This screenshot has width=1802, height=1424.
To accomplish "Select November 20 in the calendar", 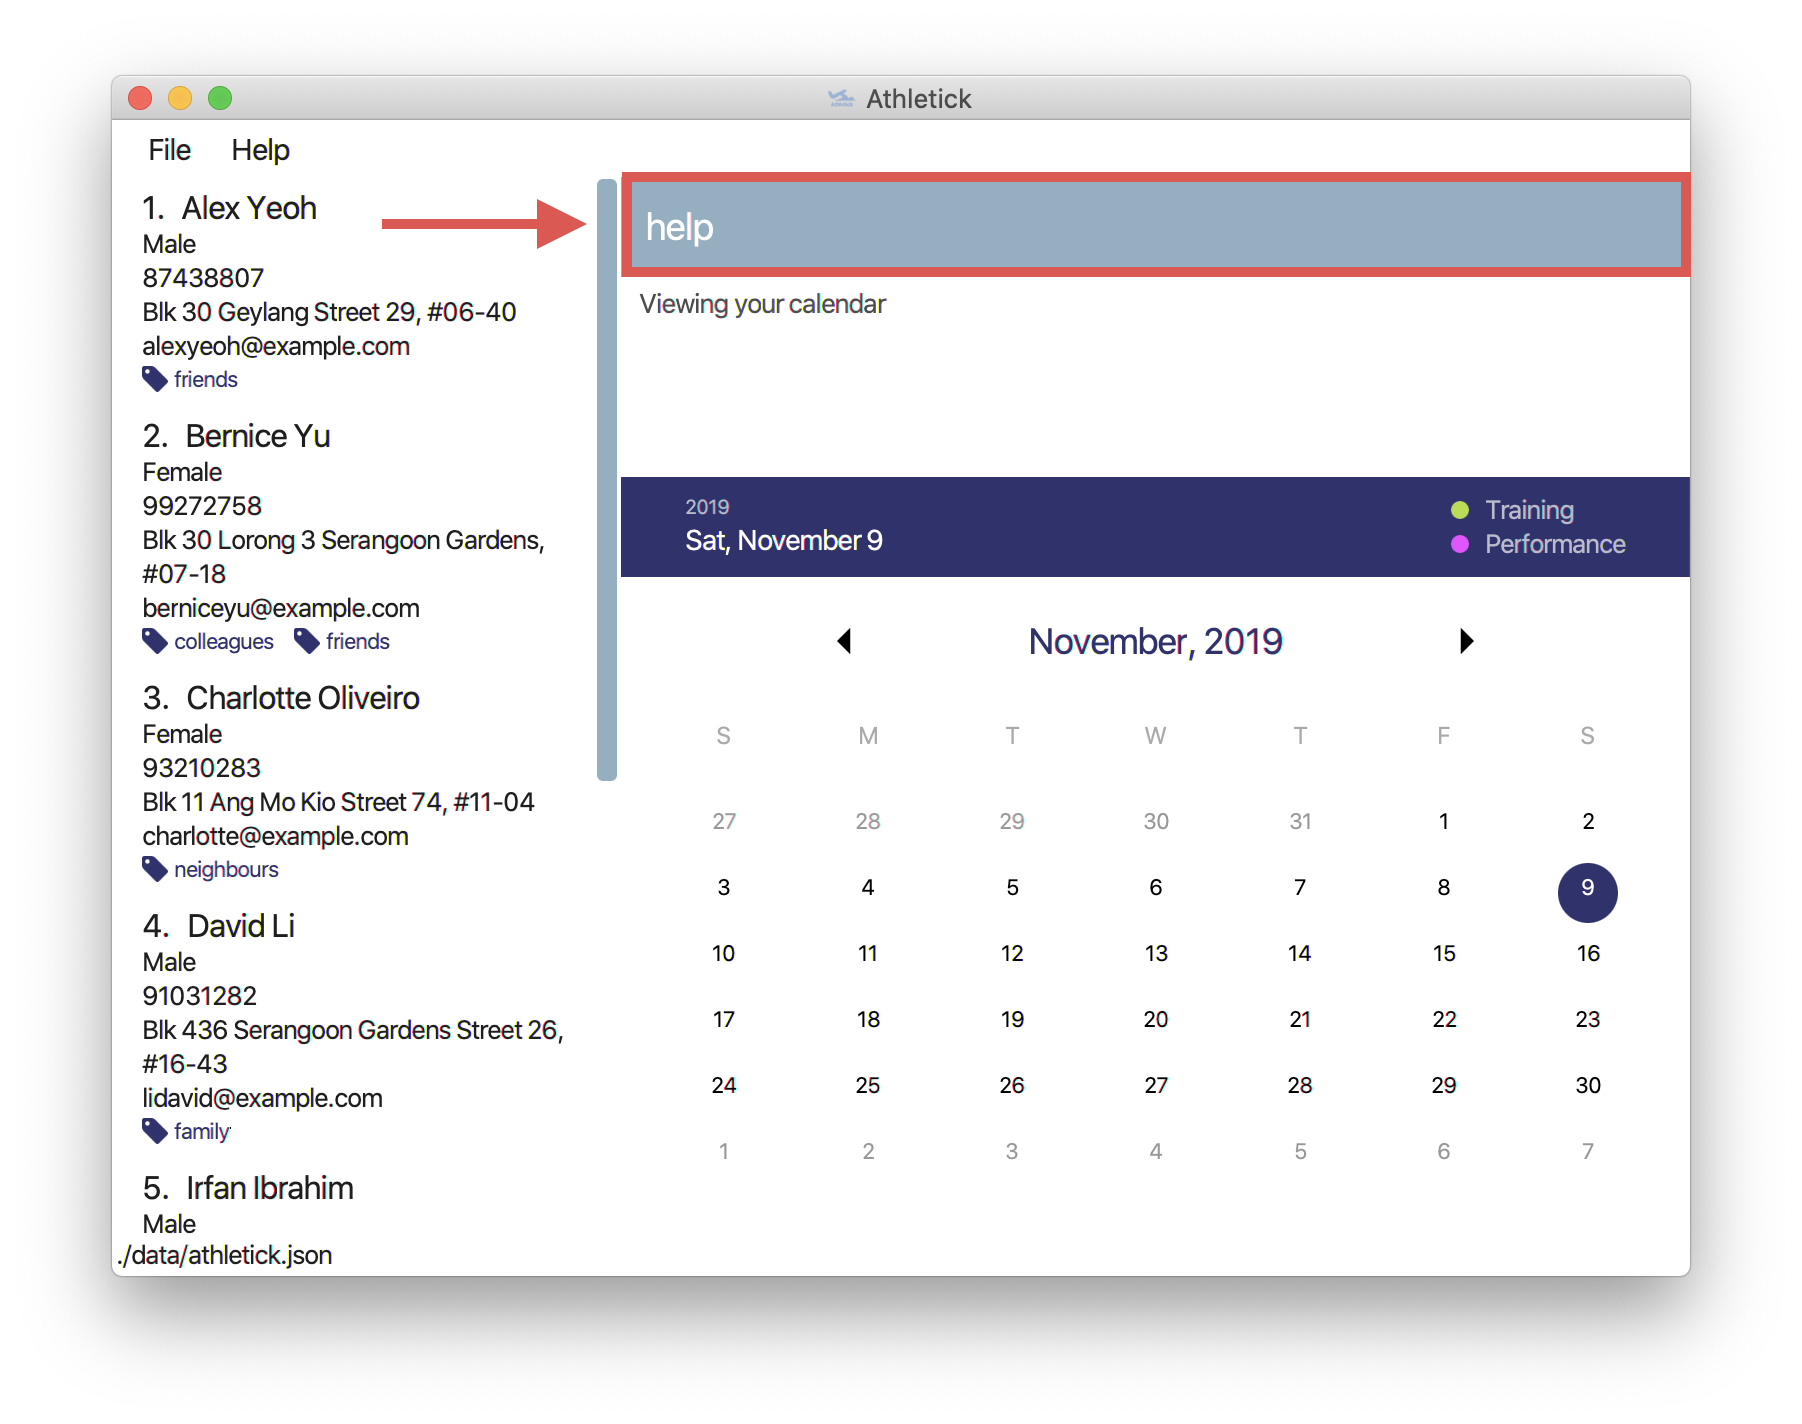I will [x=1155, y=1020].
